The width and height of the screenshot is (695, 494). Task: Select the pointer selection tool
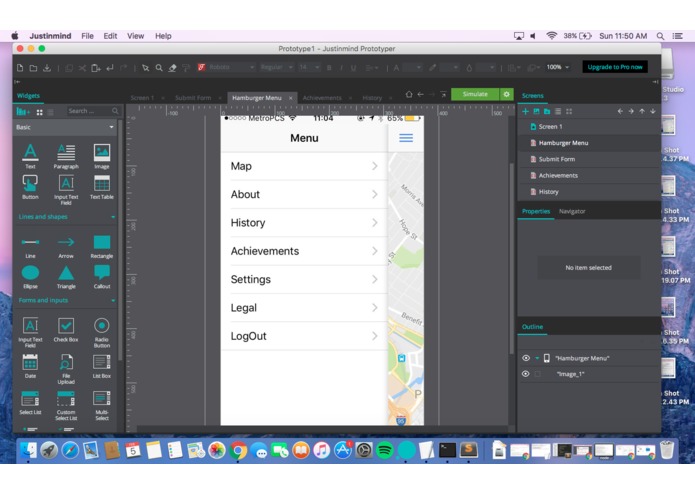[145, 68]
